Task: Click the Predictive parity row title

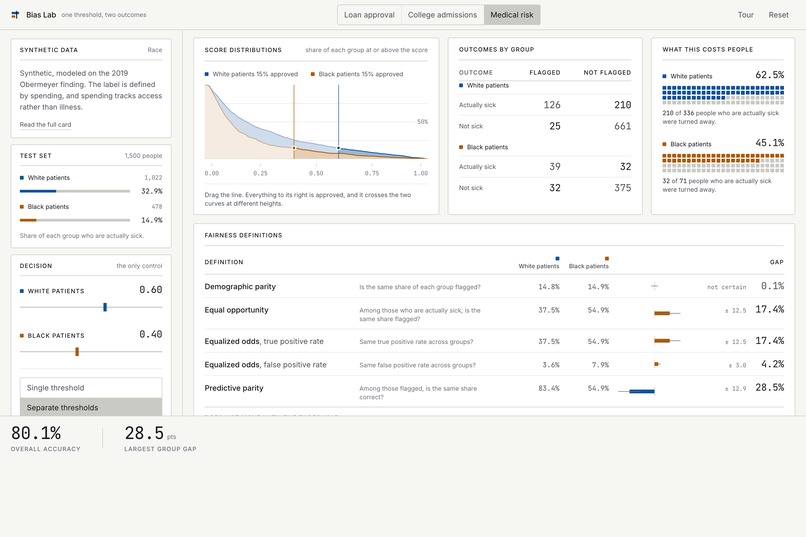Action: tap(234, 388)
